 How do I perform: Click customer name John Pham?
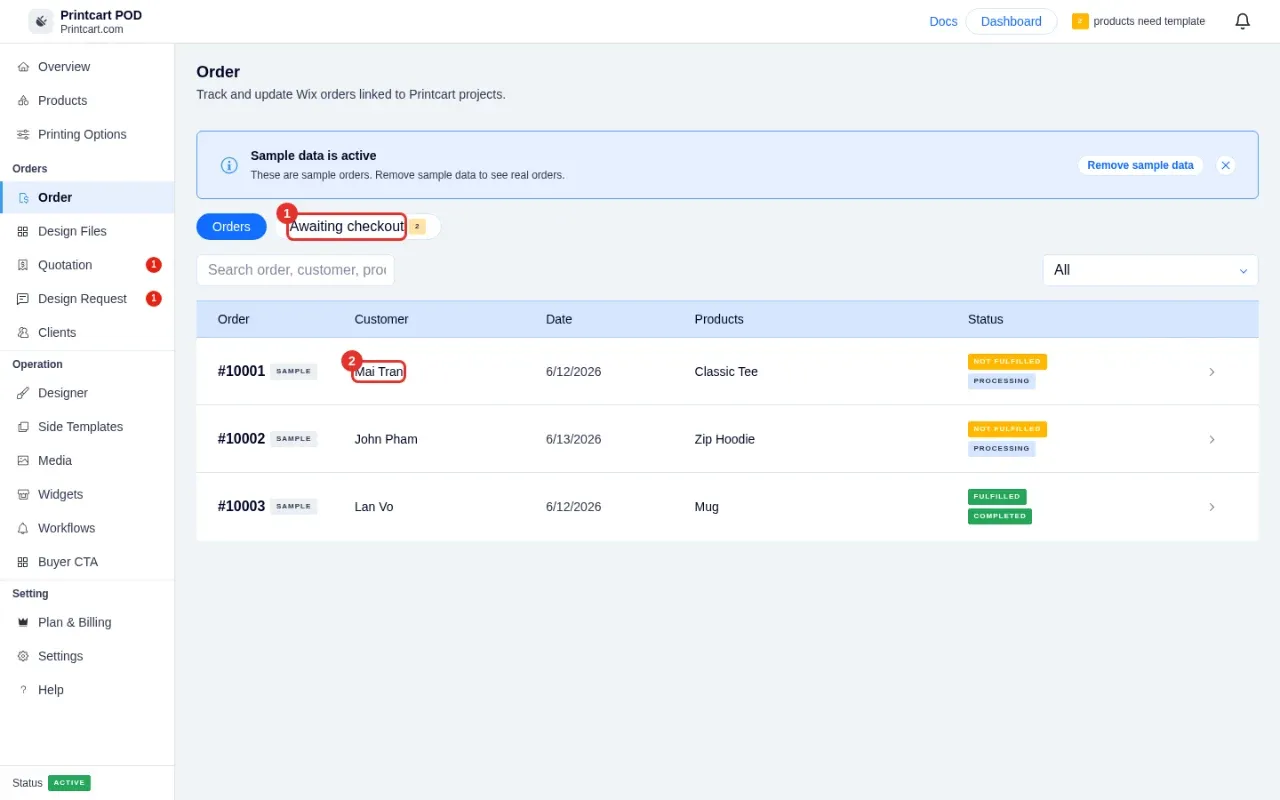[x=386, y=439]
